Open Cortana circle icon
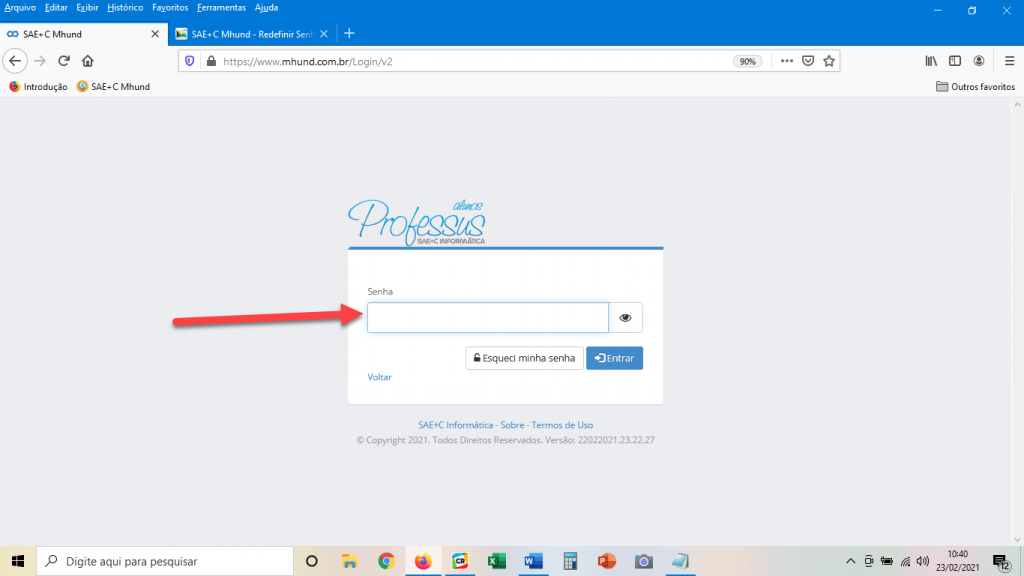 312,561
